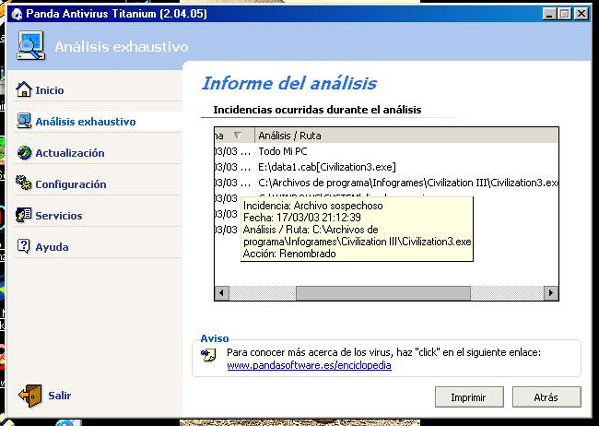
Task: Open the pandasoftware.es/enciclopedia link
Action: point(309,365)
